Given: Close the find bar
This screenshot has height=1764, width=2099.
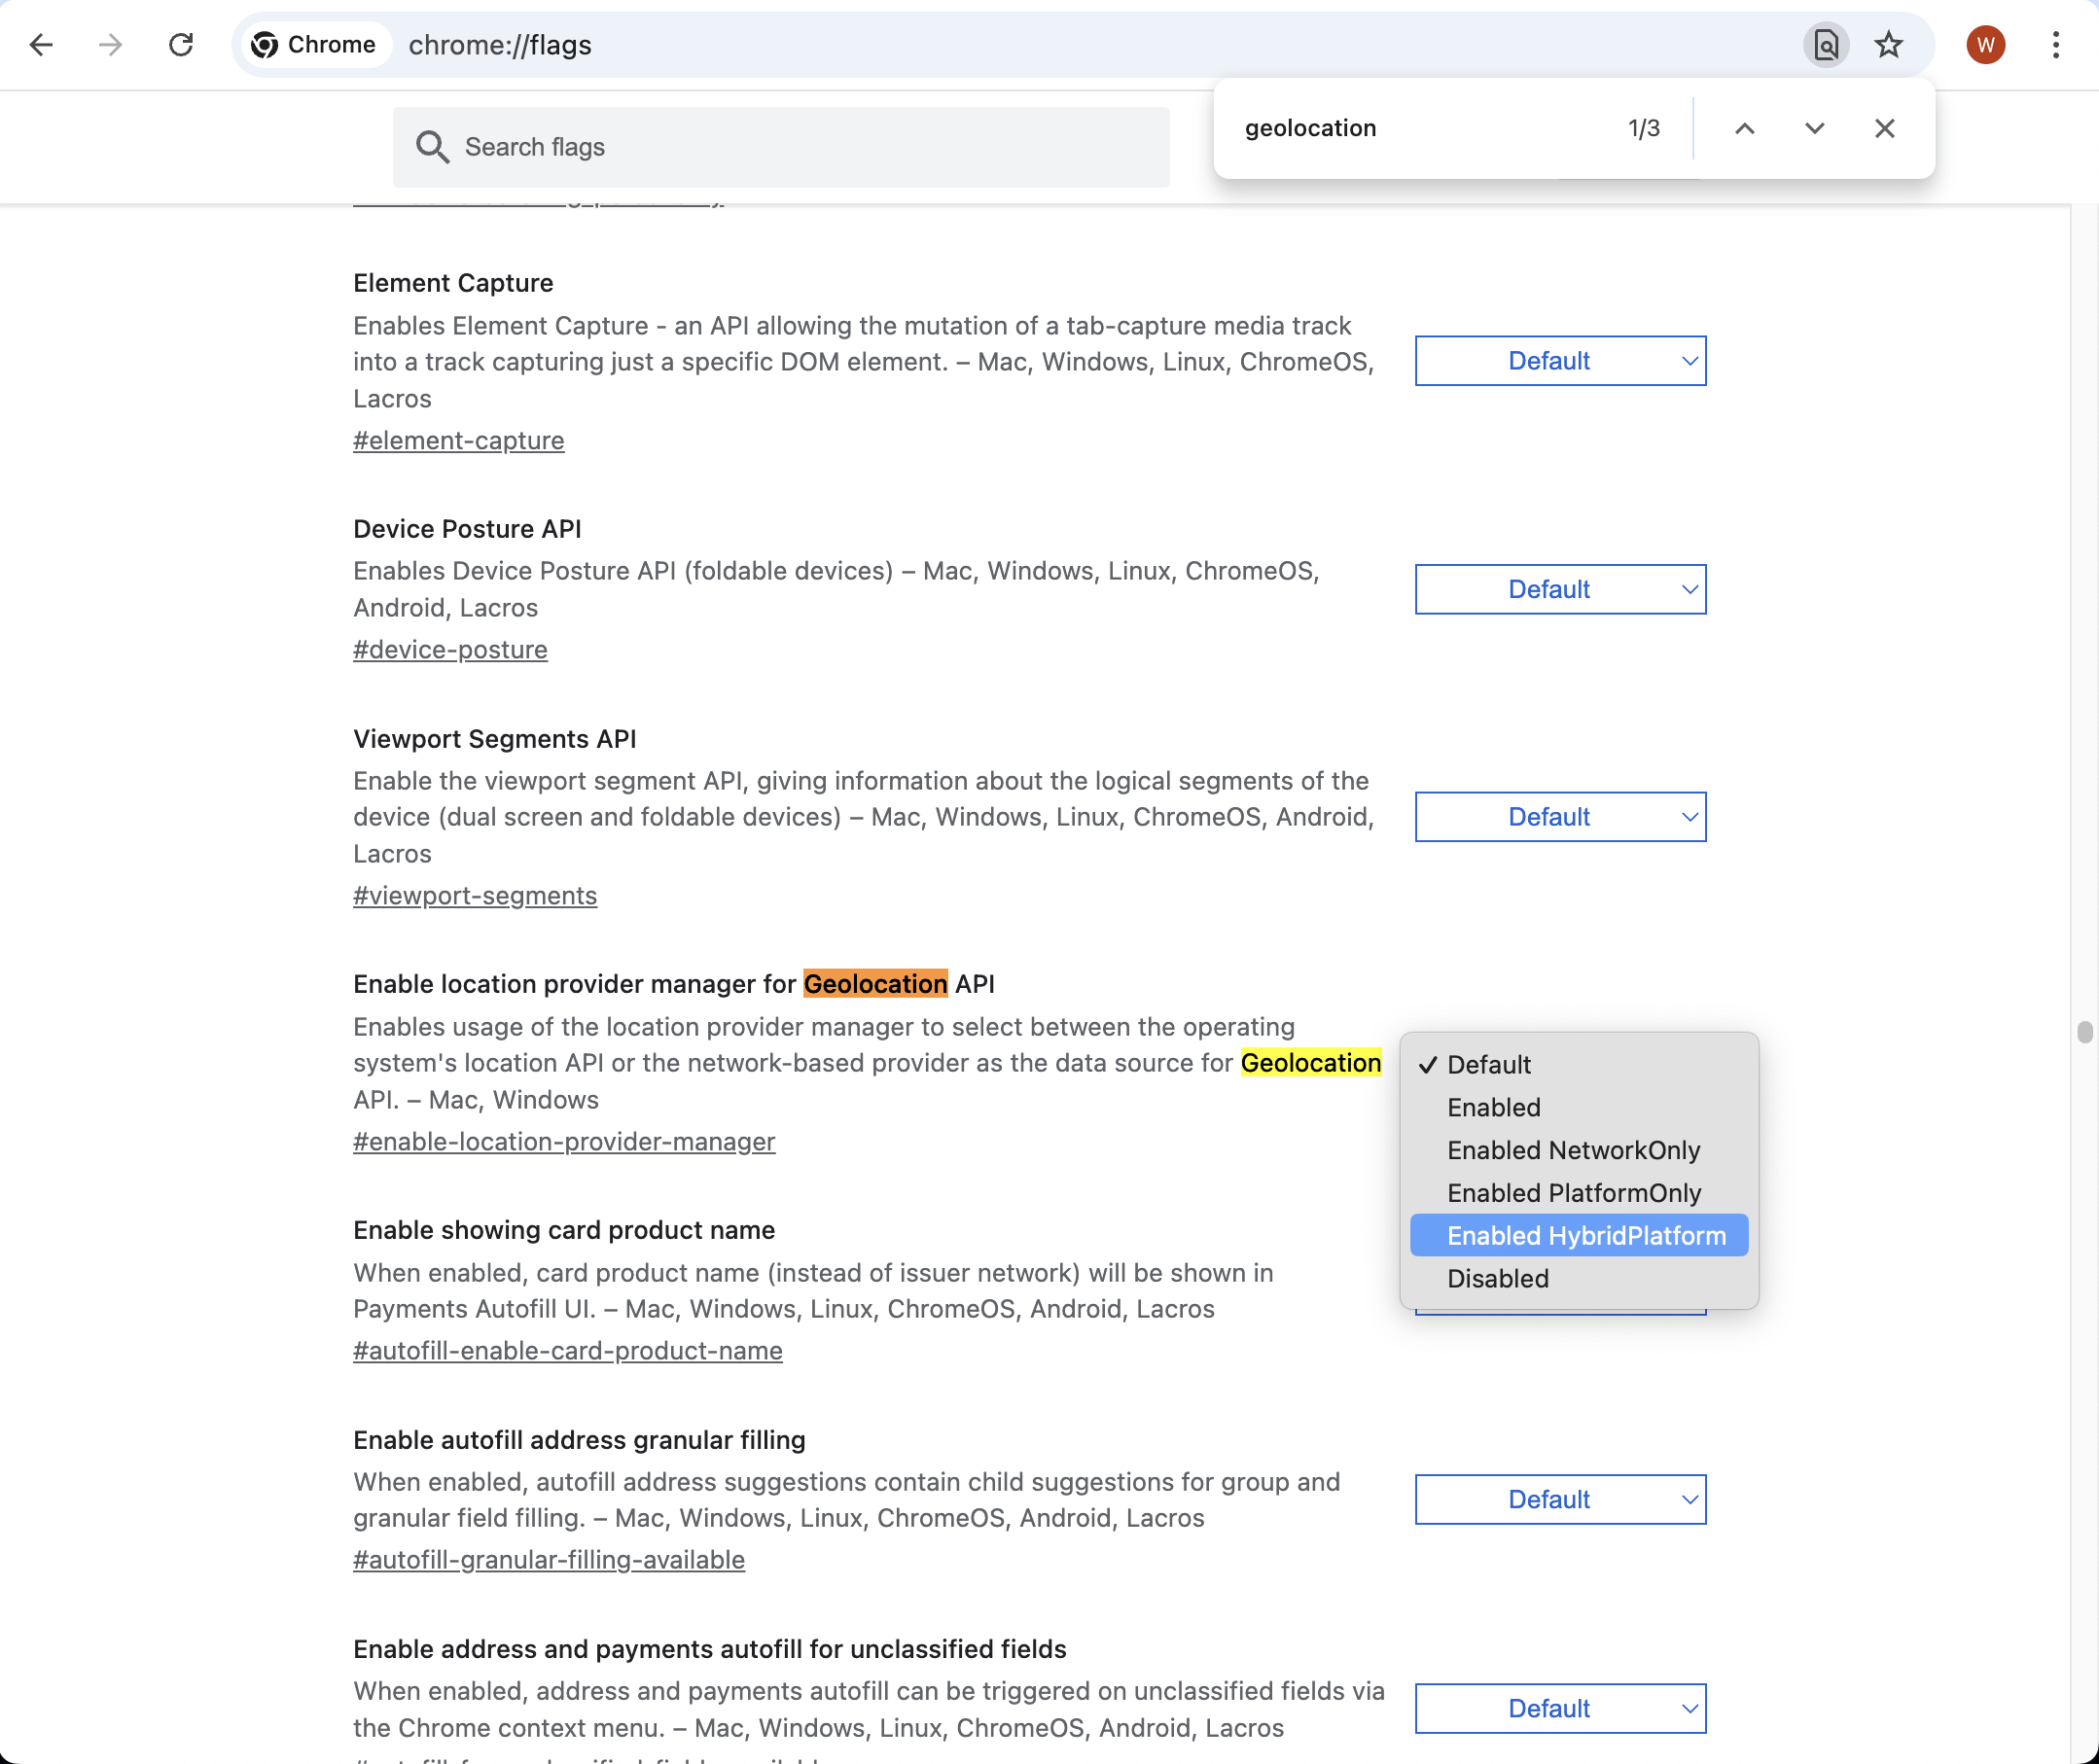Looking at the screenshot, I should 1884,128.
